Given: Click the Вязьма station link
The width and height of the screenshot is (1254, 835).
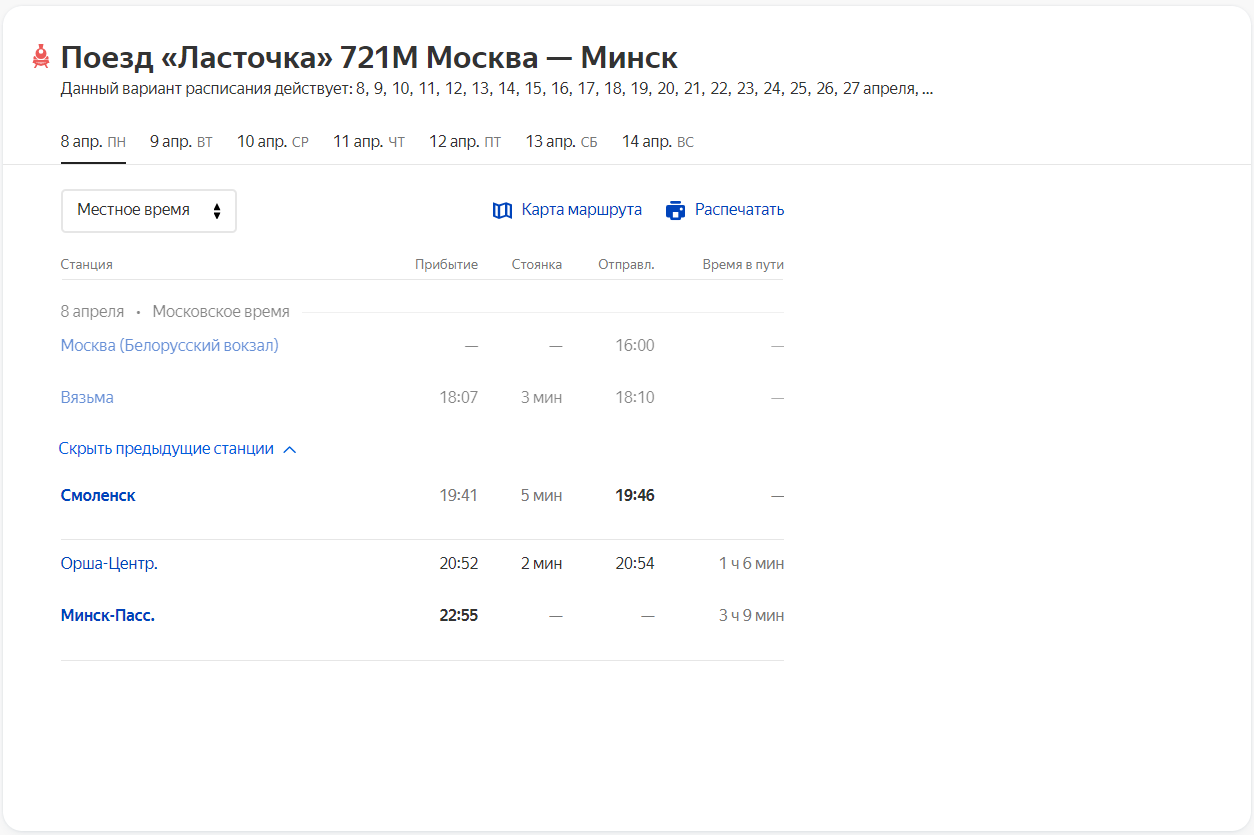Looking at the screenshot, I should 87,396.
